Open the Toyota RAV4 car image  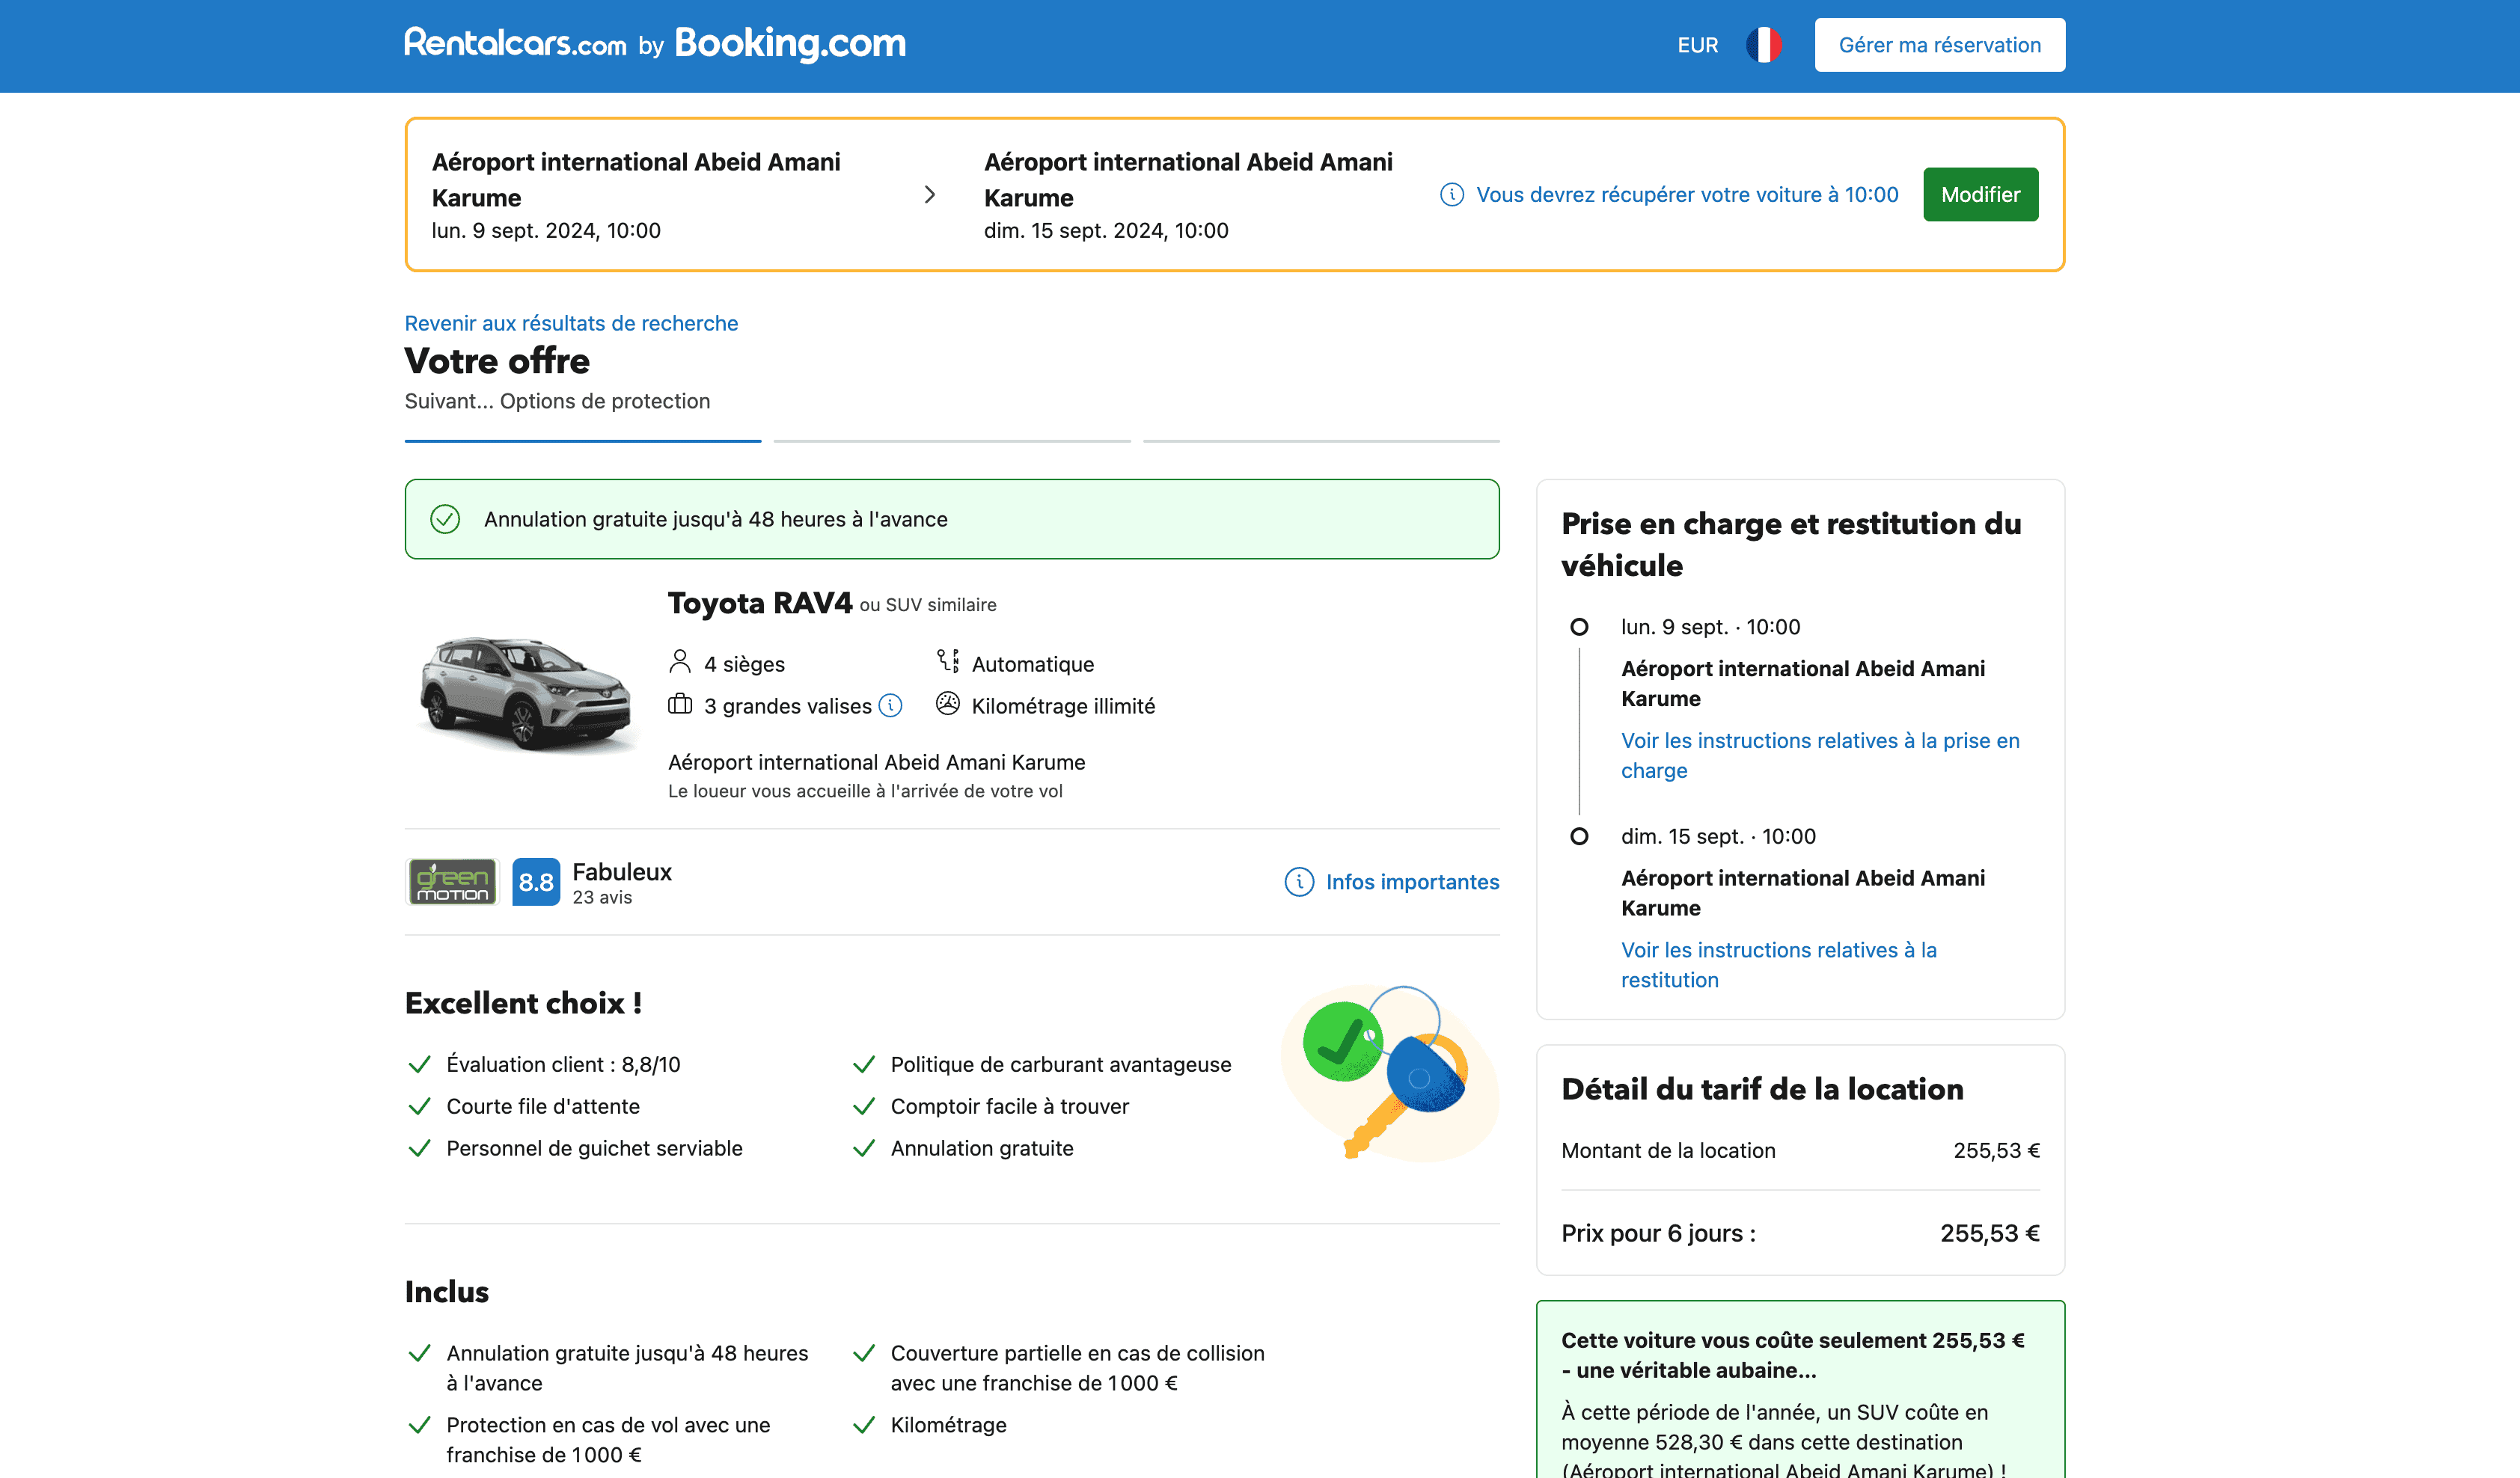click(x=527, y=694)
